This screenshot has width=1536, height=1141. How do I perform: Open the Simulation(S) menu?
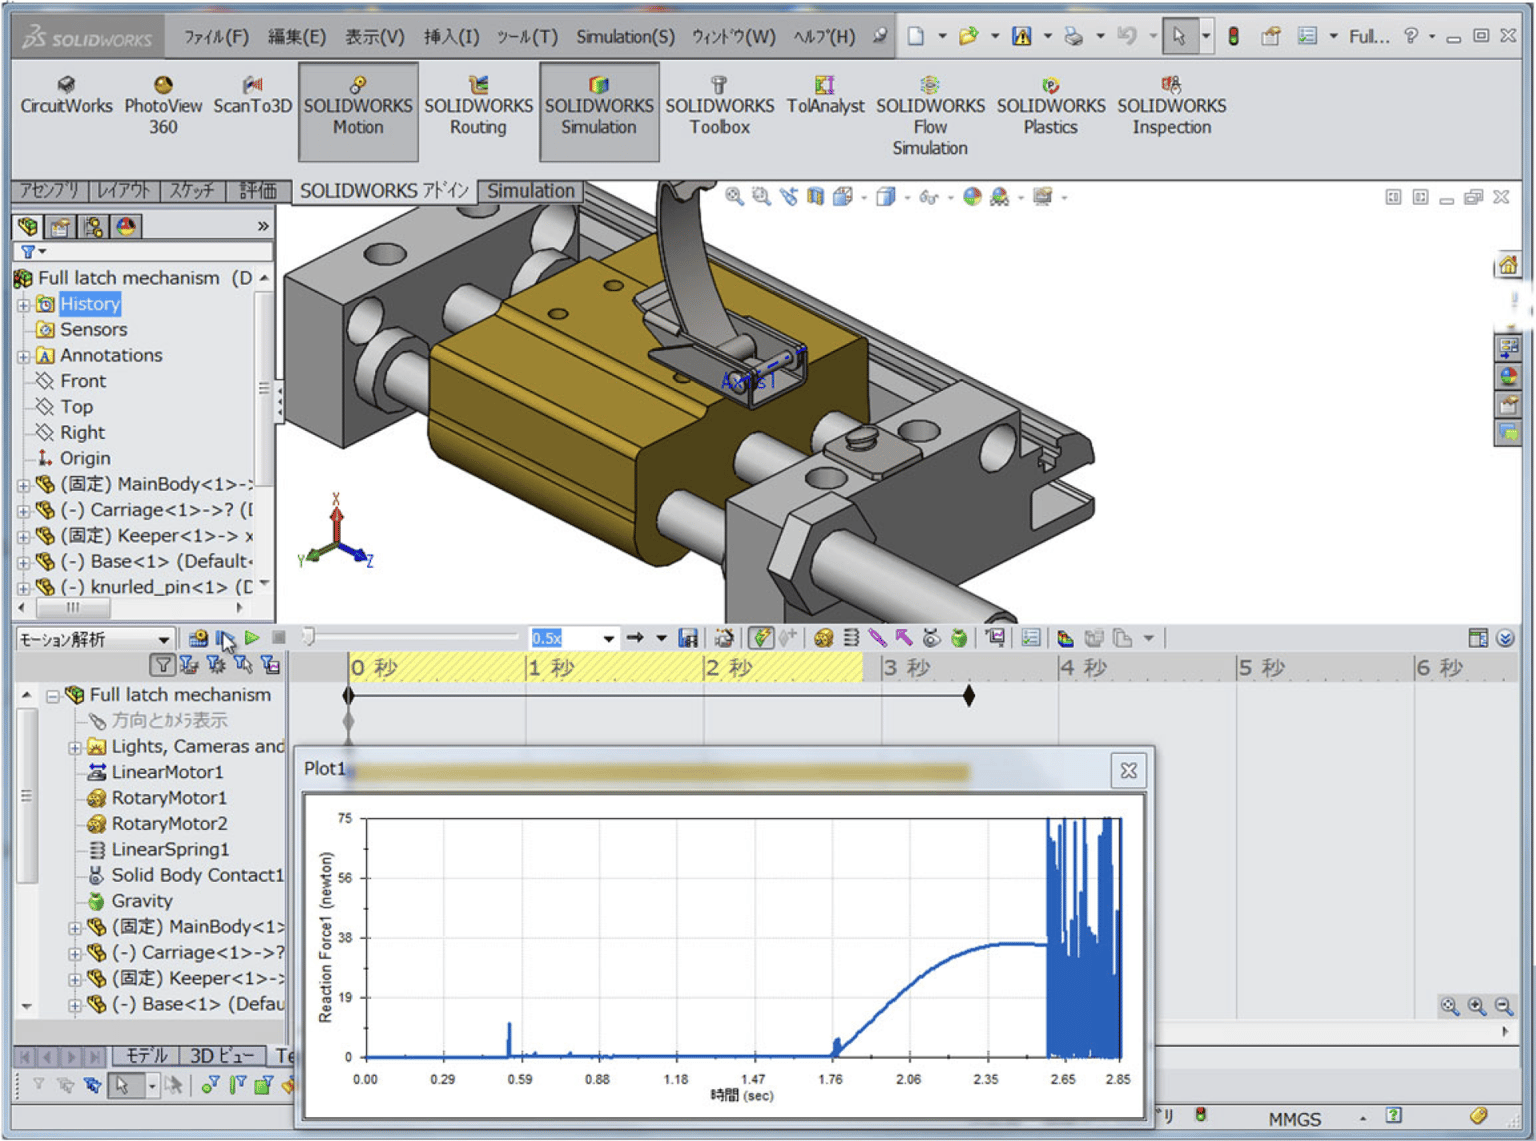tap(625, 37)
